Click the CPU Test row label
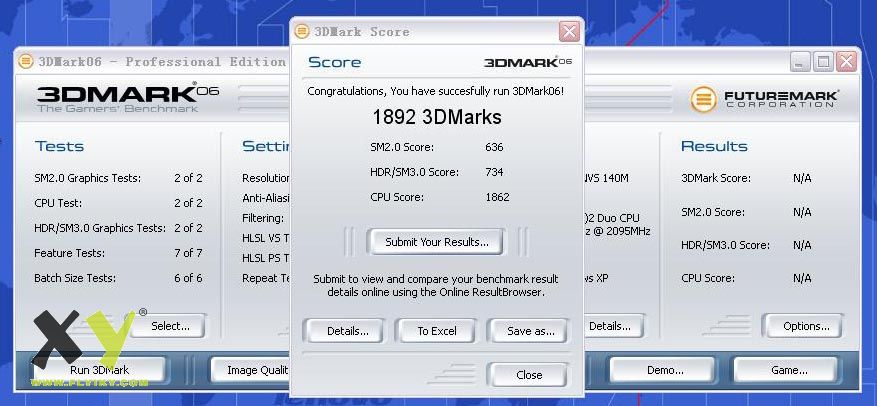This screenshot has width=877, height=406. pyautogui.click(x=58, y=203)
